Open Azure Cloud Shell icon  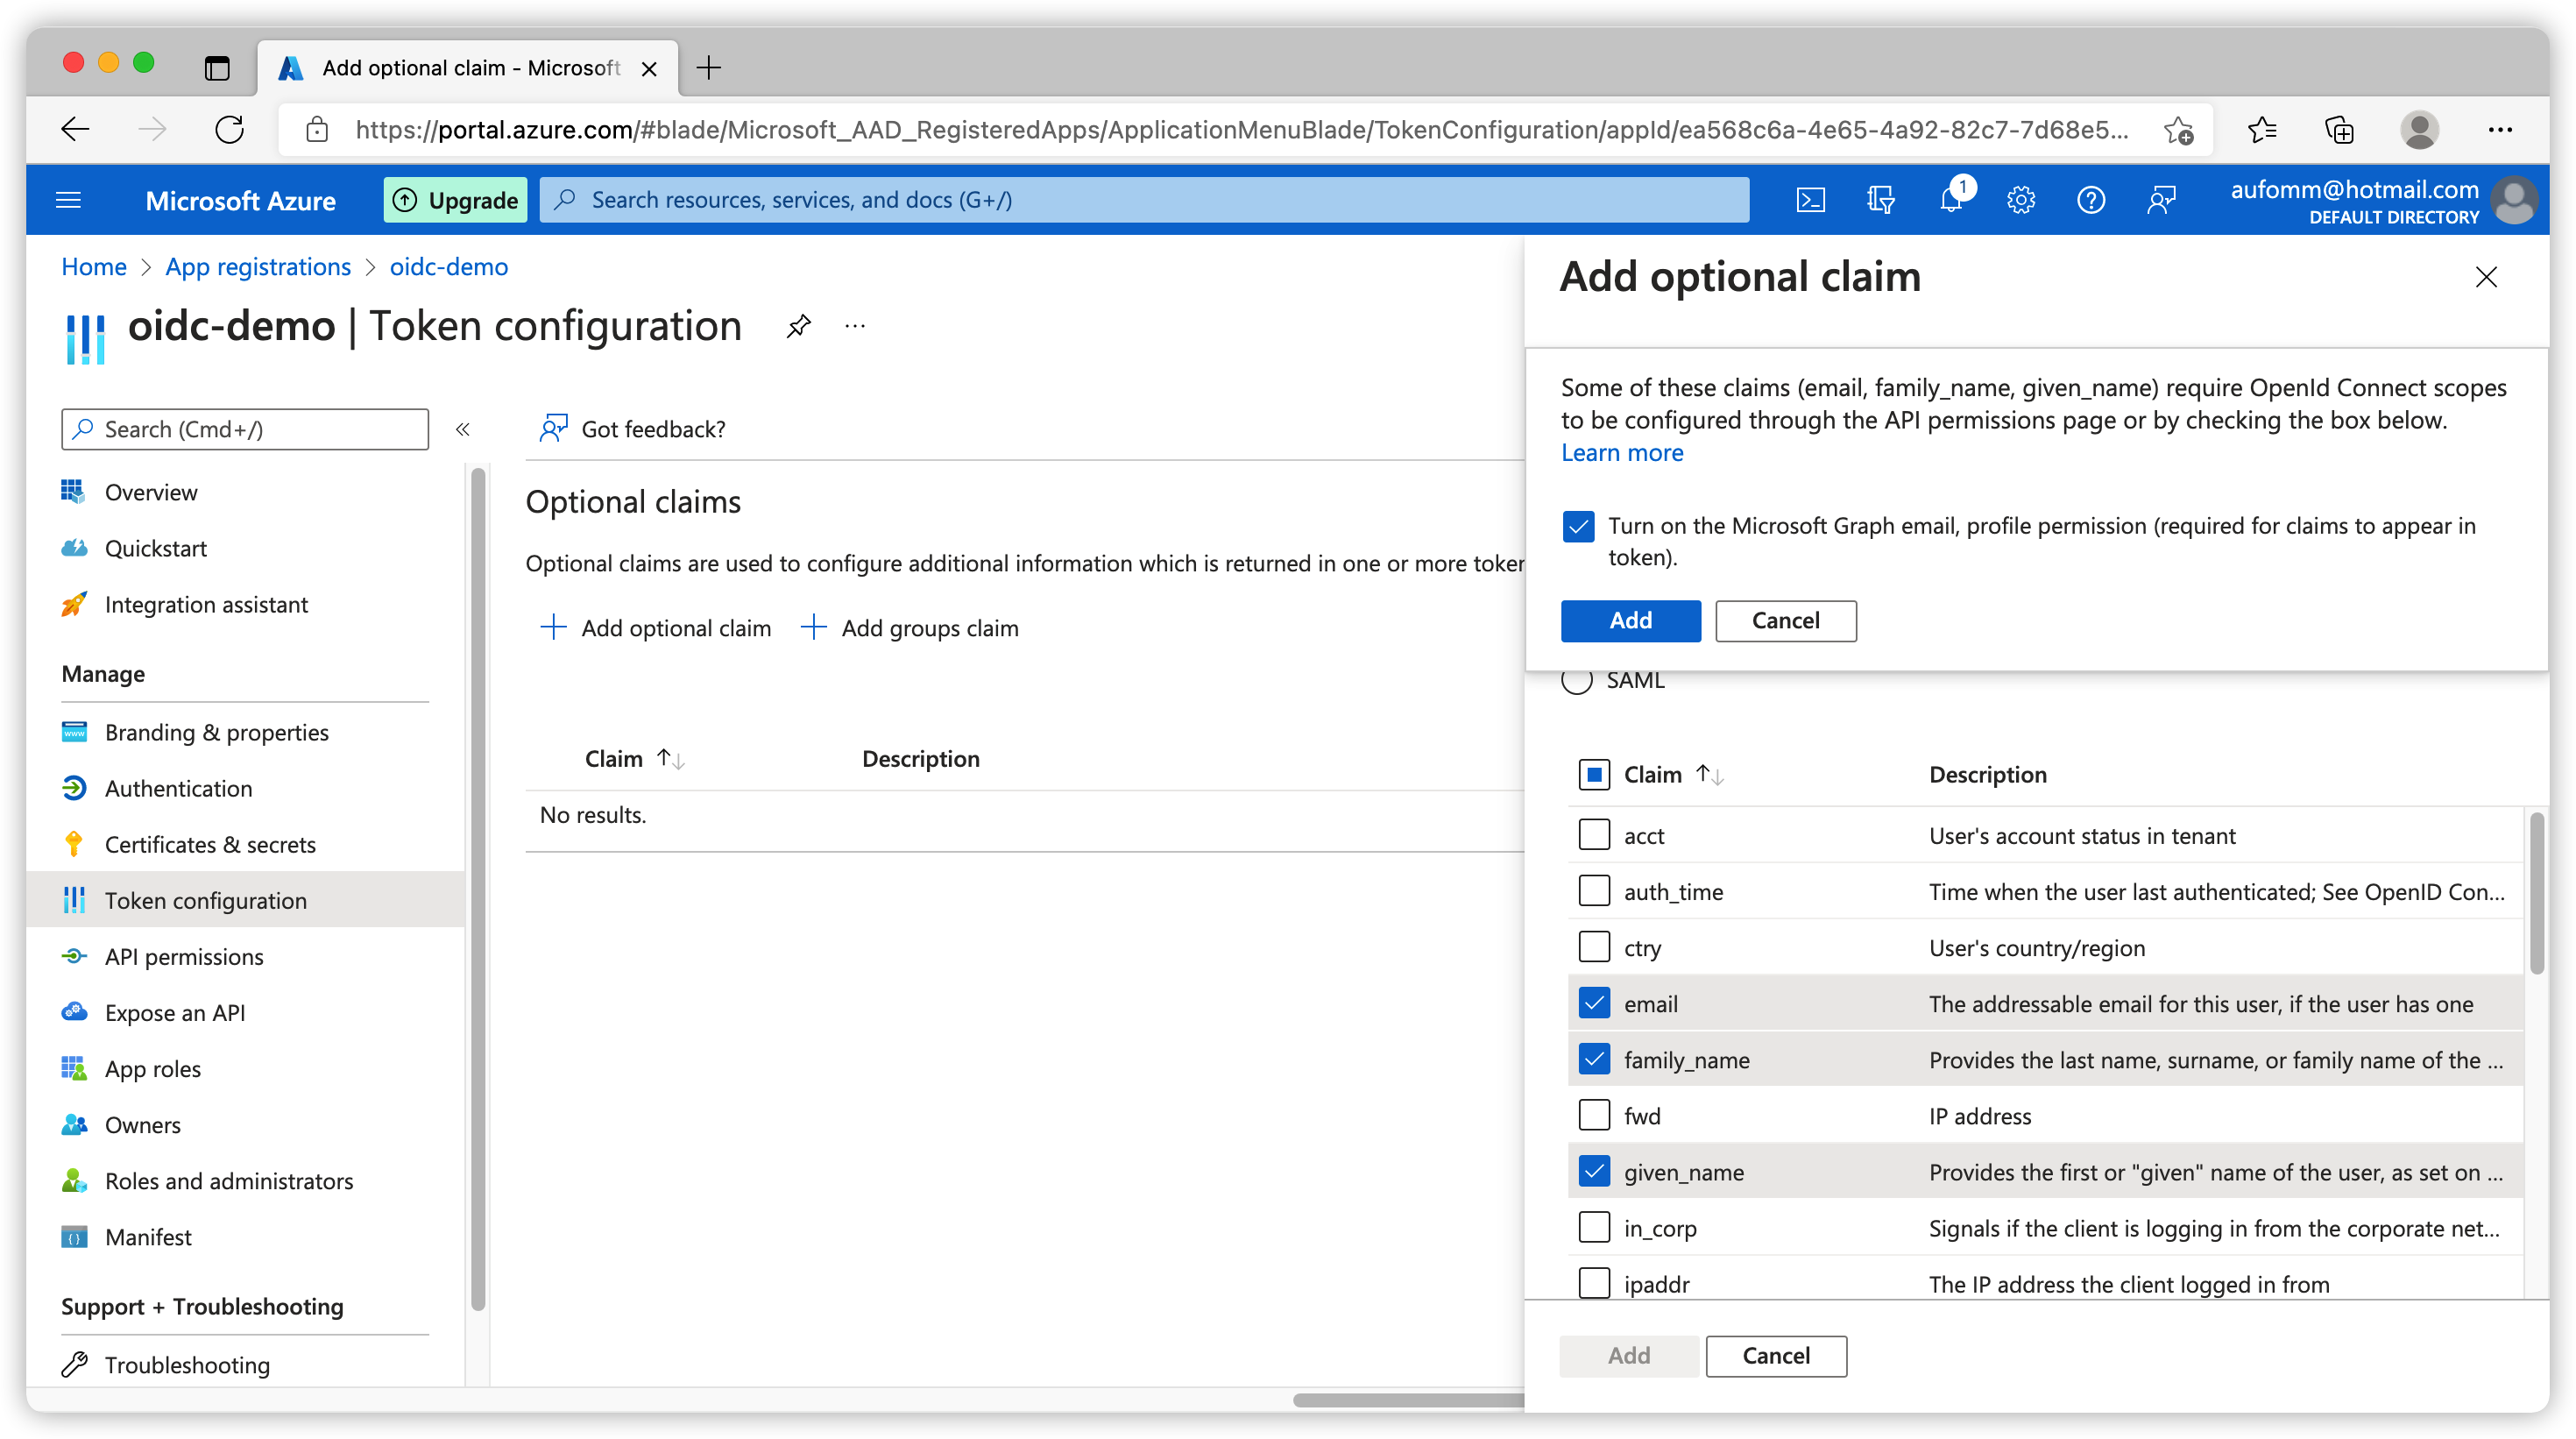(x=1811, y=200)
